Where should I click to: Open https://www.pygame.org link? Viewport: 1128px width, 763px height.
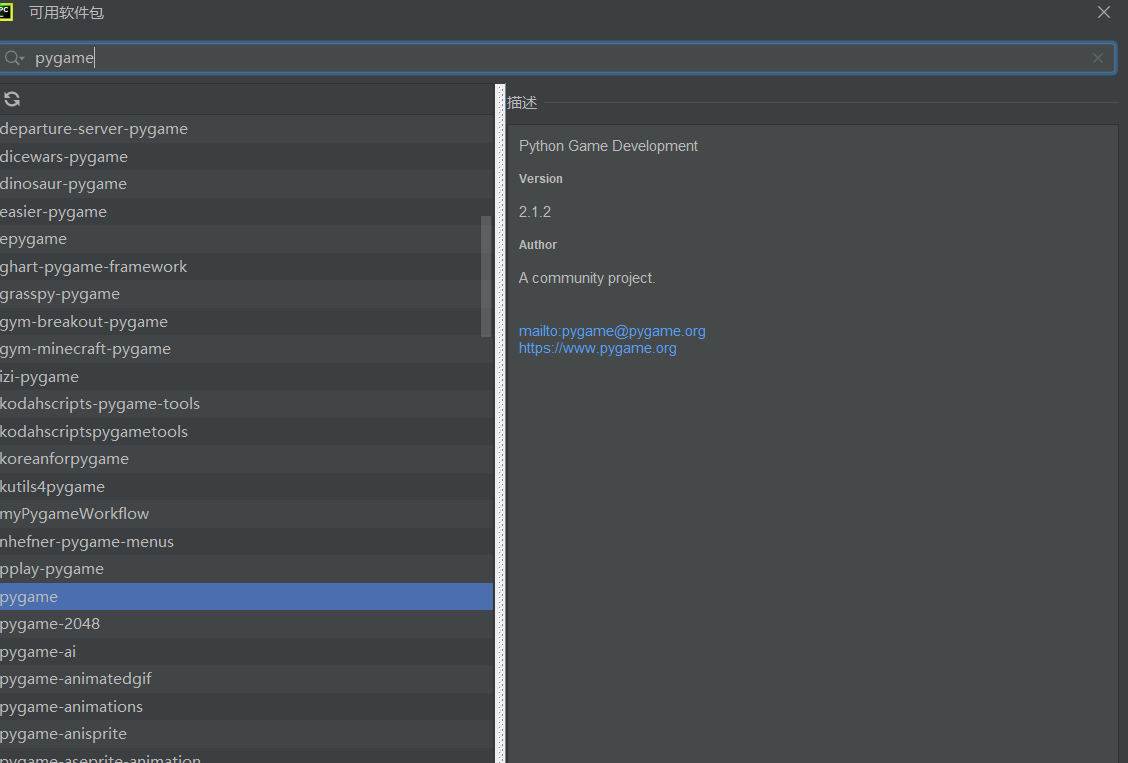[597, 348]
